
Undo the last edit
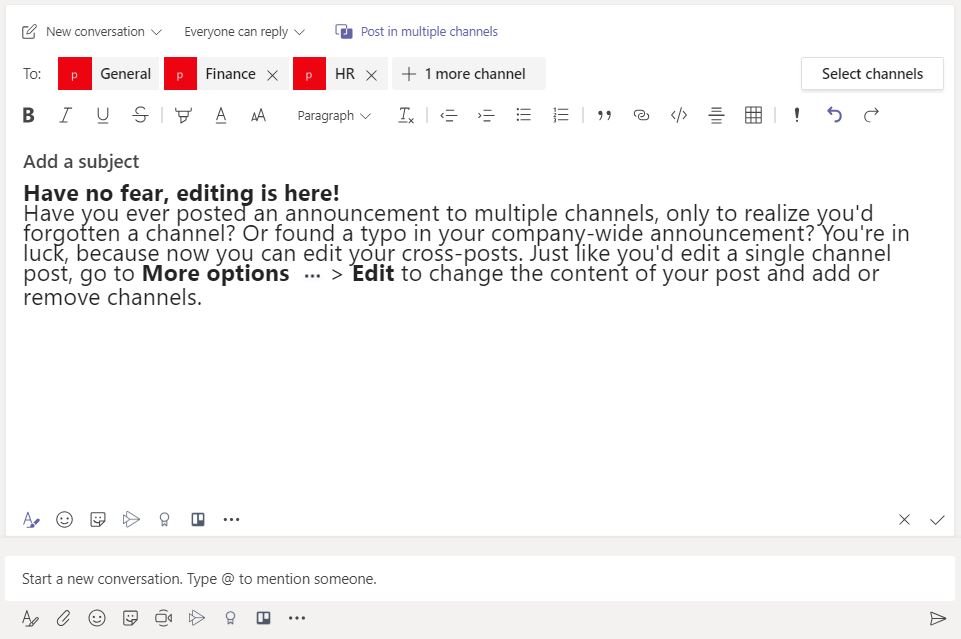click(834, 115)
